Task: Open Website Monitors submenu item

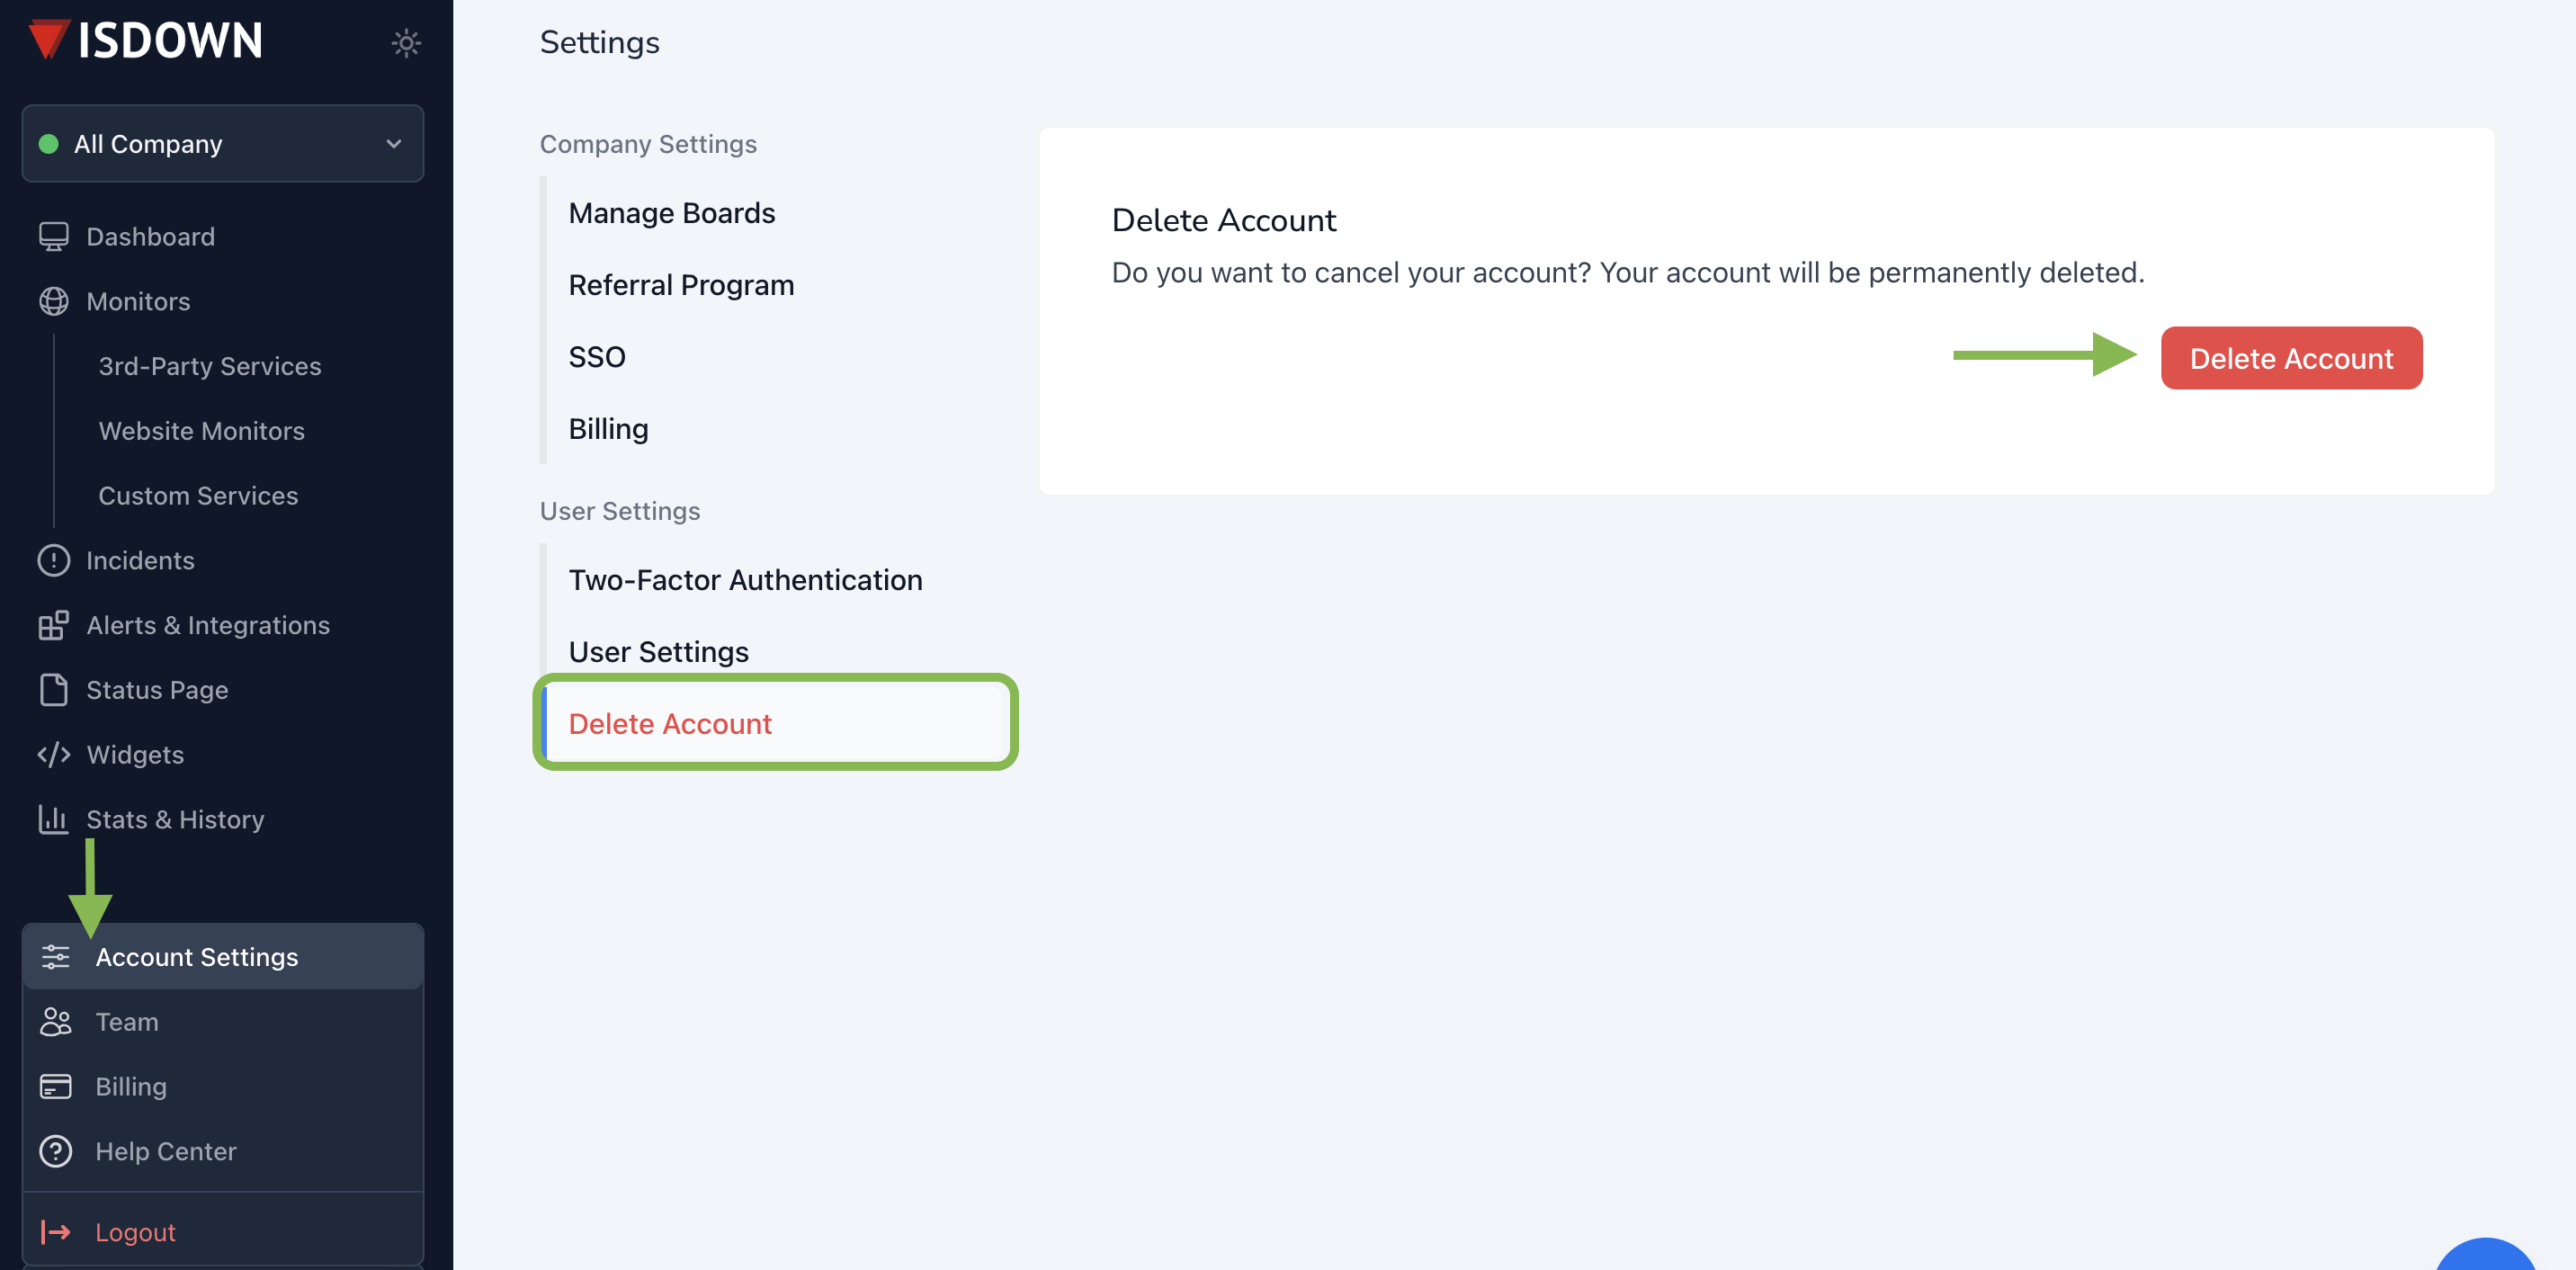Action: 201,431
